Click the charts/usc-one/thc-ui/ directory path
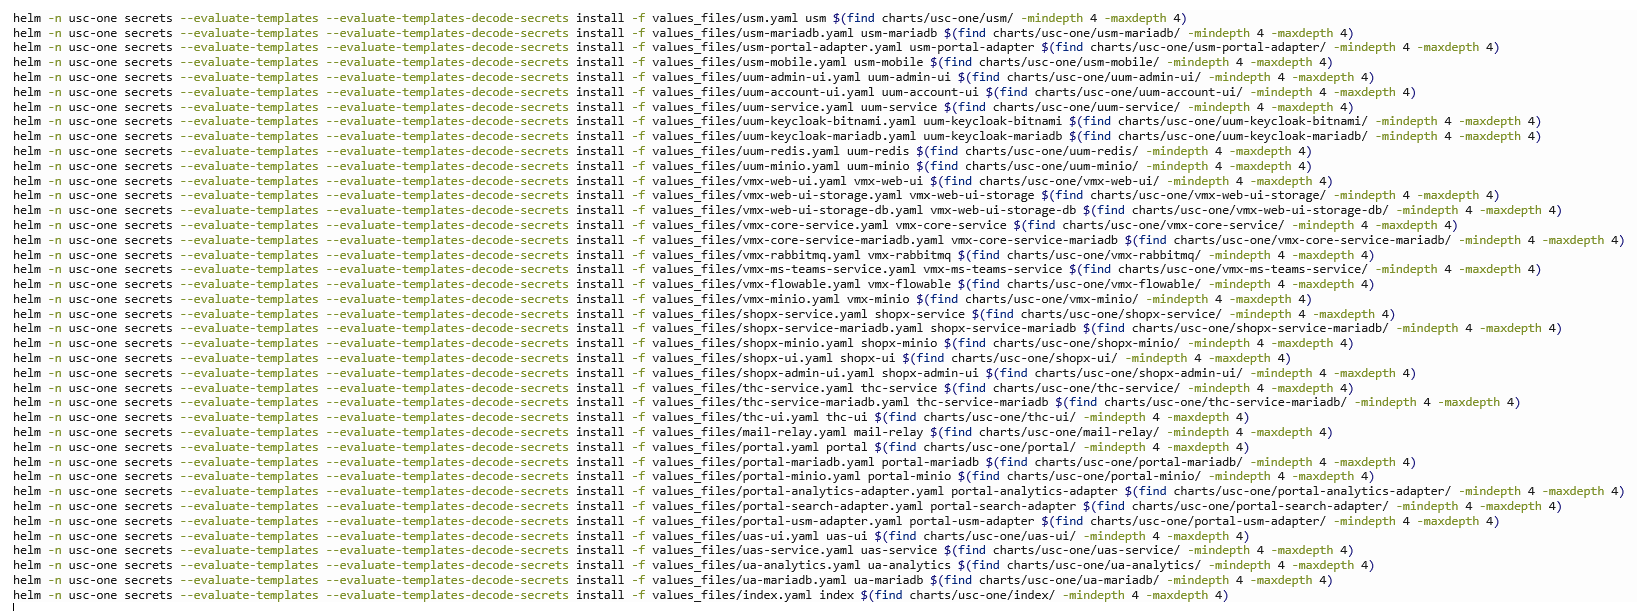 [x=1000, y=417]
